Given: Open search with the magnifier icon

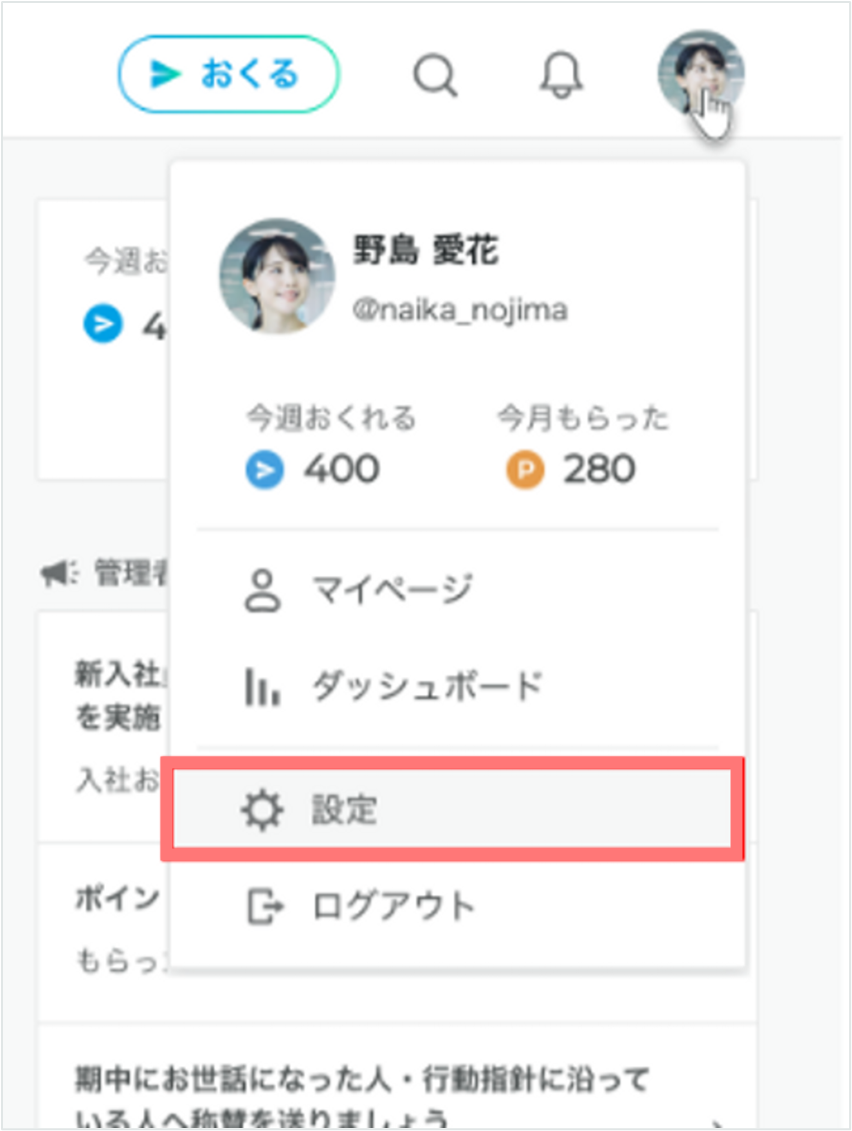Looking at the screenshot, I should [x=436, y=75].
